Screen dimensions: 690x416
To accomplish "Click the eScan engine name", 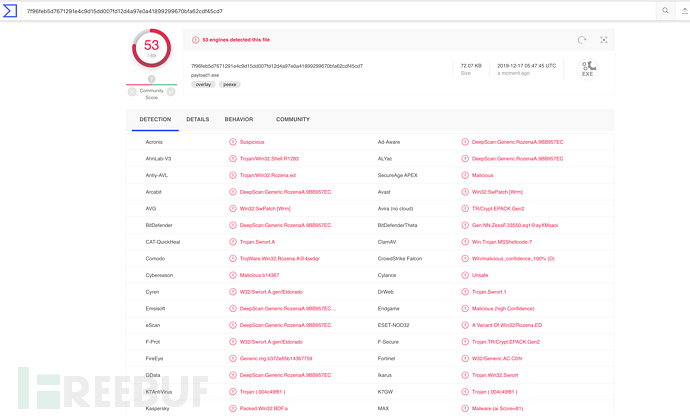I will coord(153,325).
